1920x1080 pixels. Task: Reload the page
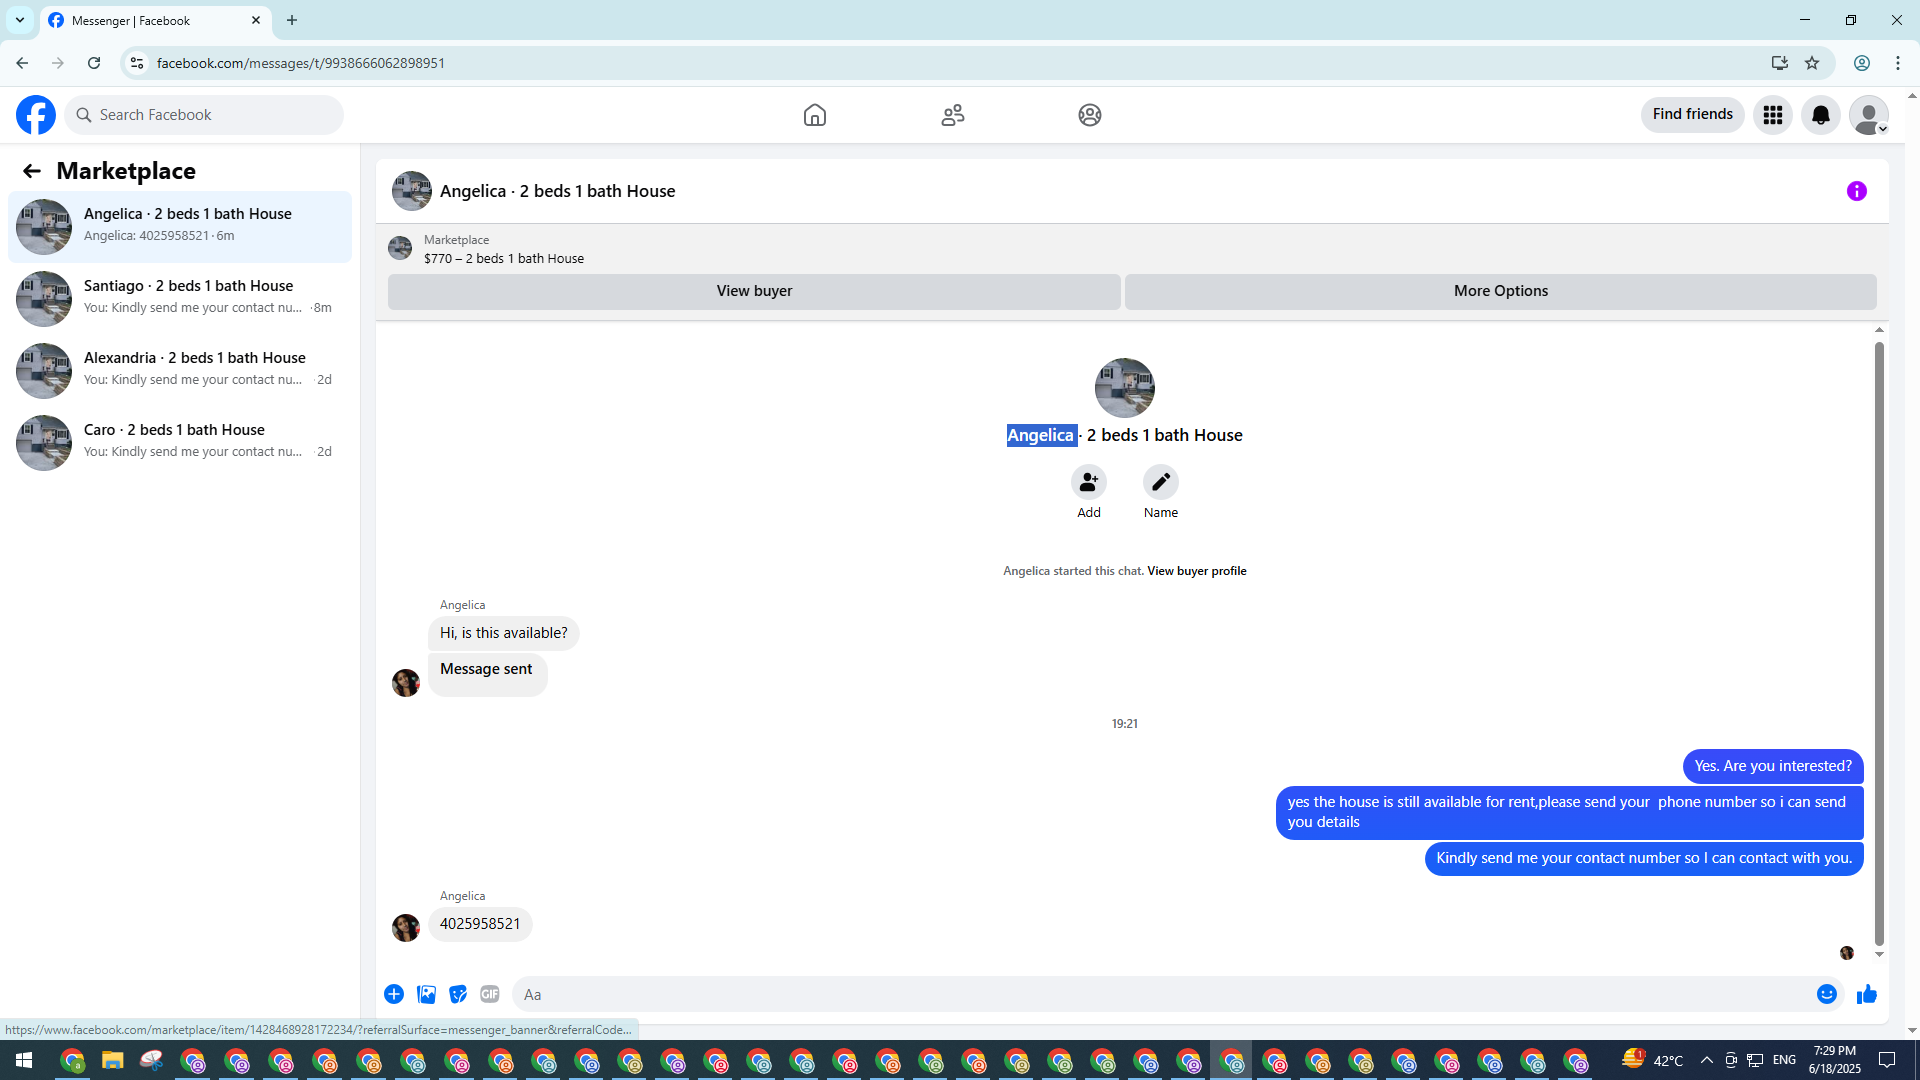(x=94, y=63)
